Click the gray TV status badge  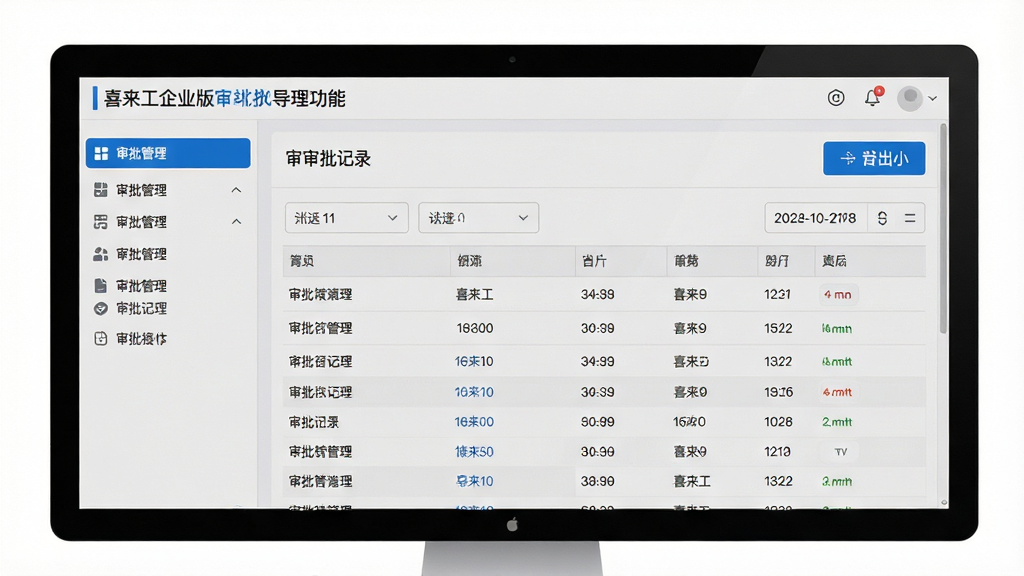tap(840, 451)
